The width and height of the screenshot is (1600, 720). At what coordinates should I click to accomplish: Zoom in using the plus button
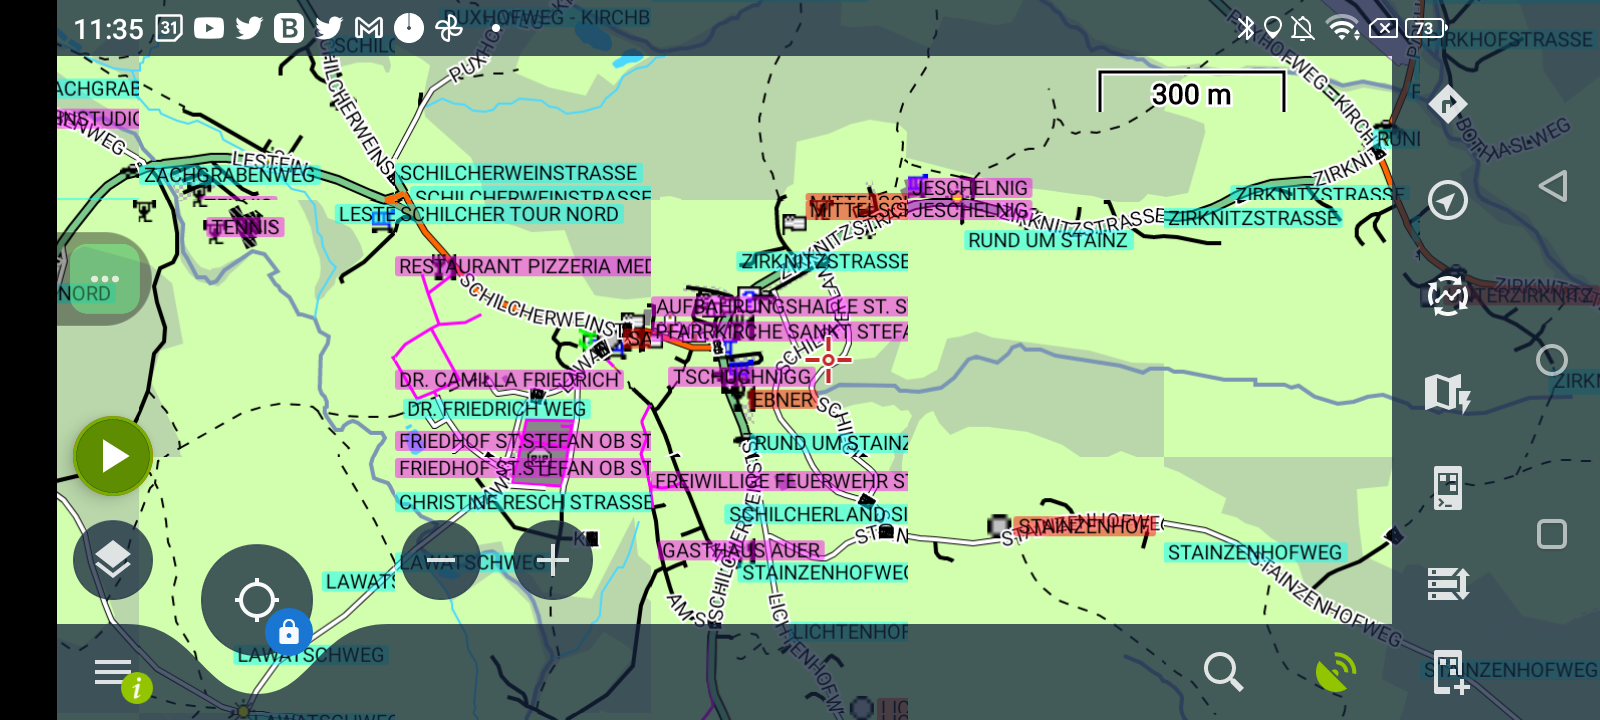pyautogui.click(x=553, y=561)
